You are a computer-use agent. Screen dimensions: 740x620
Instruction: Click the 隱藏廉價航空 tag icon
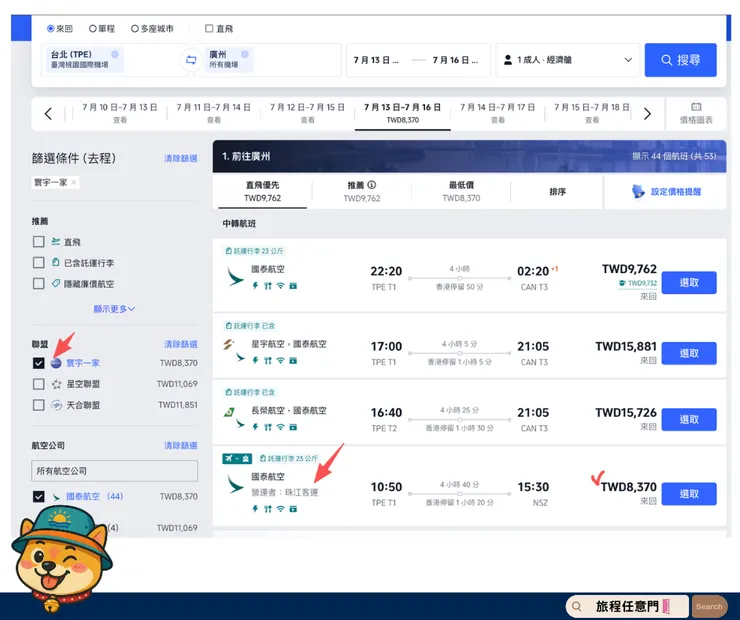pos(56,284)
